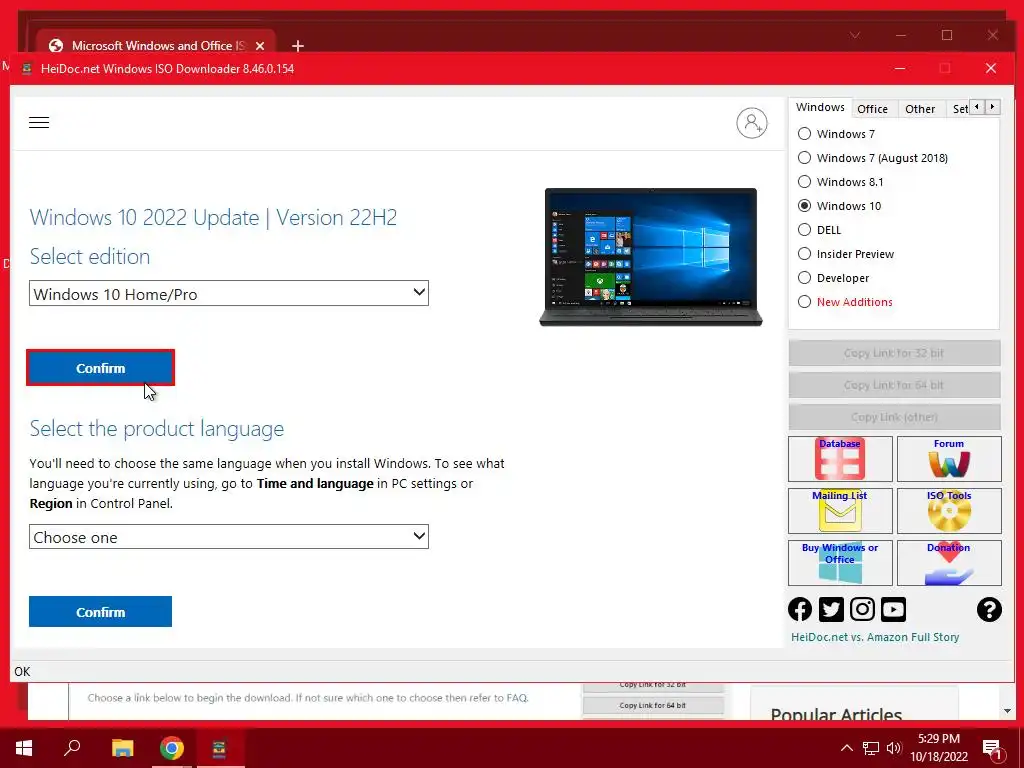Select the Developer radio button
The height and width of the screenshot is (768, 1024).
pyautogui.click(x=805, y=278)
